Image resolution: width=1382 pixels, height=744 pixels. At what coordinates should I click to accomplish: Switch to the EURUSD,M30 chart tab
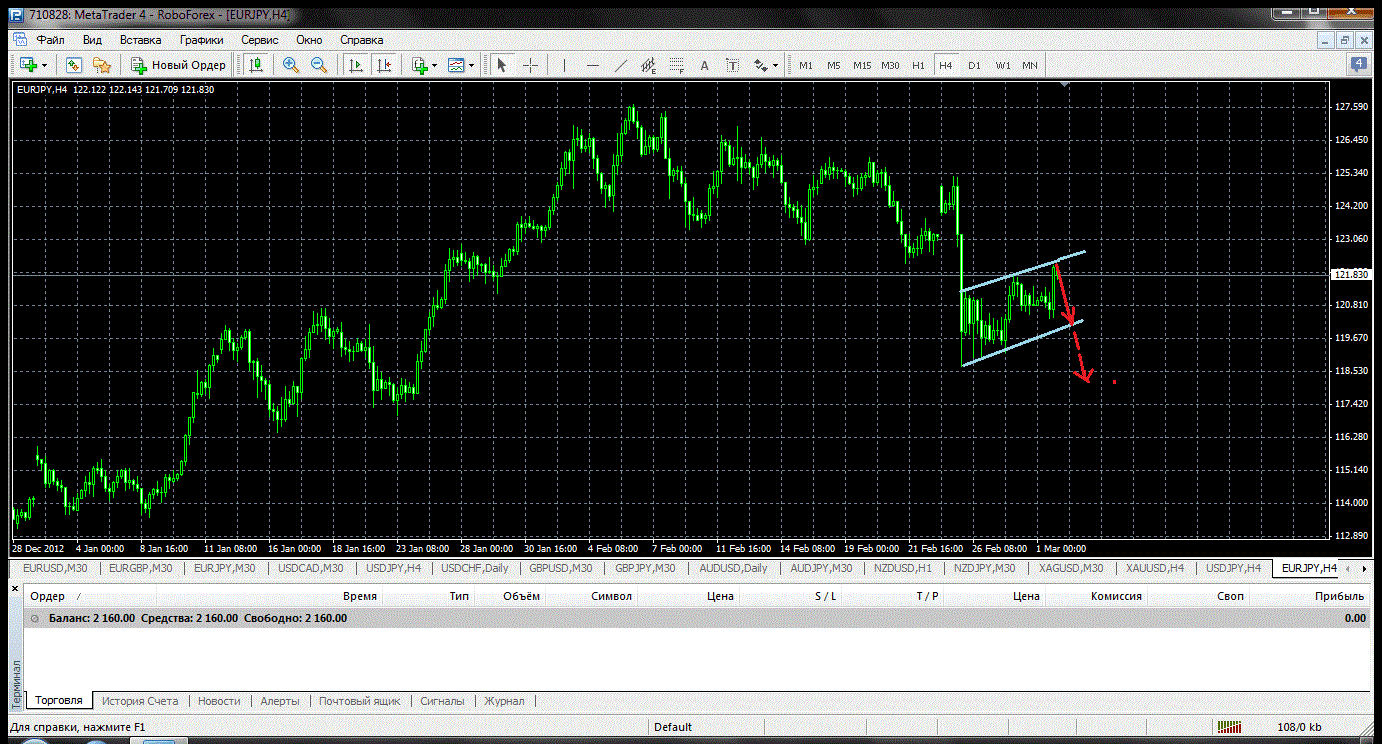55,568
